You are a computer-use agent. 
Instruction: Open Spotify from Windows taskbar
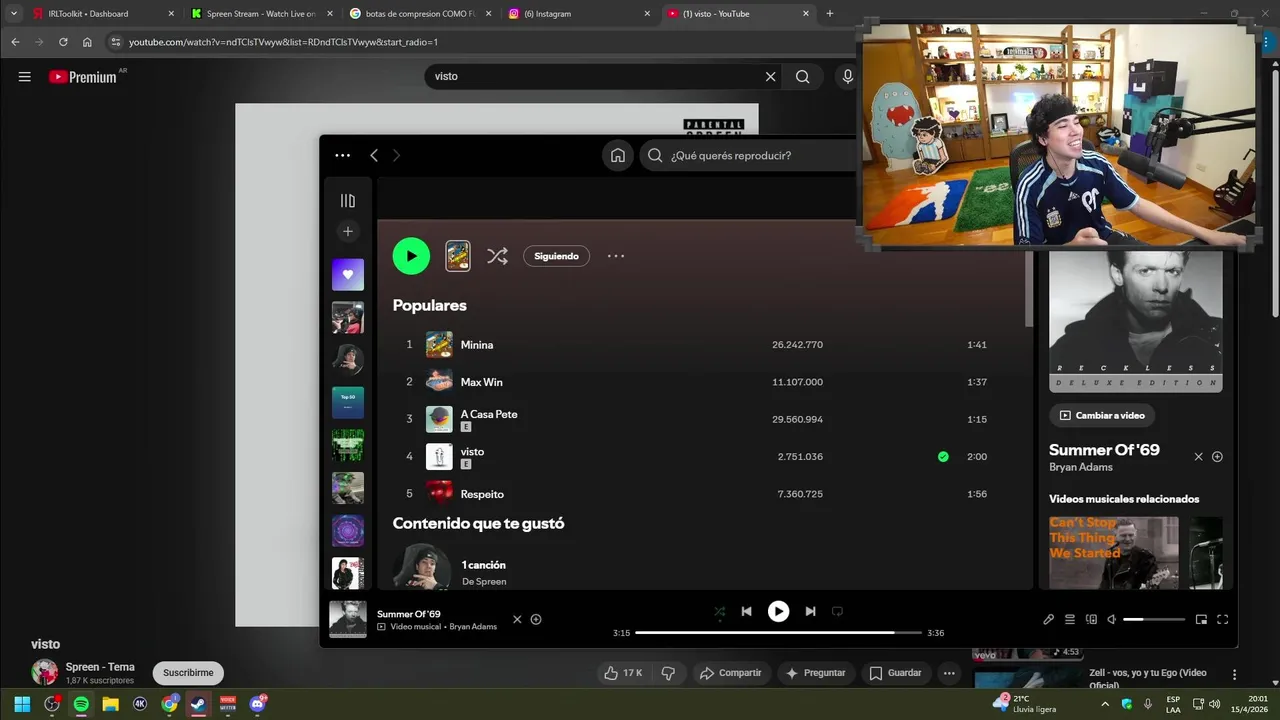pyautogui.click(x=81, y=704)
